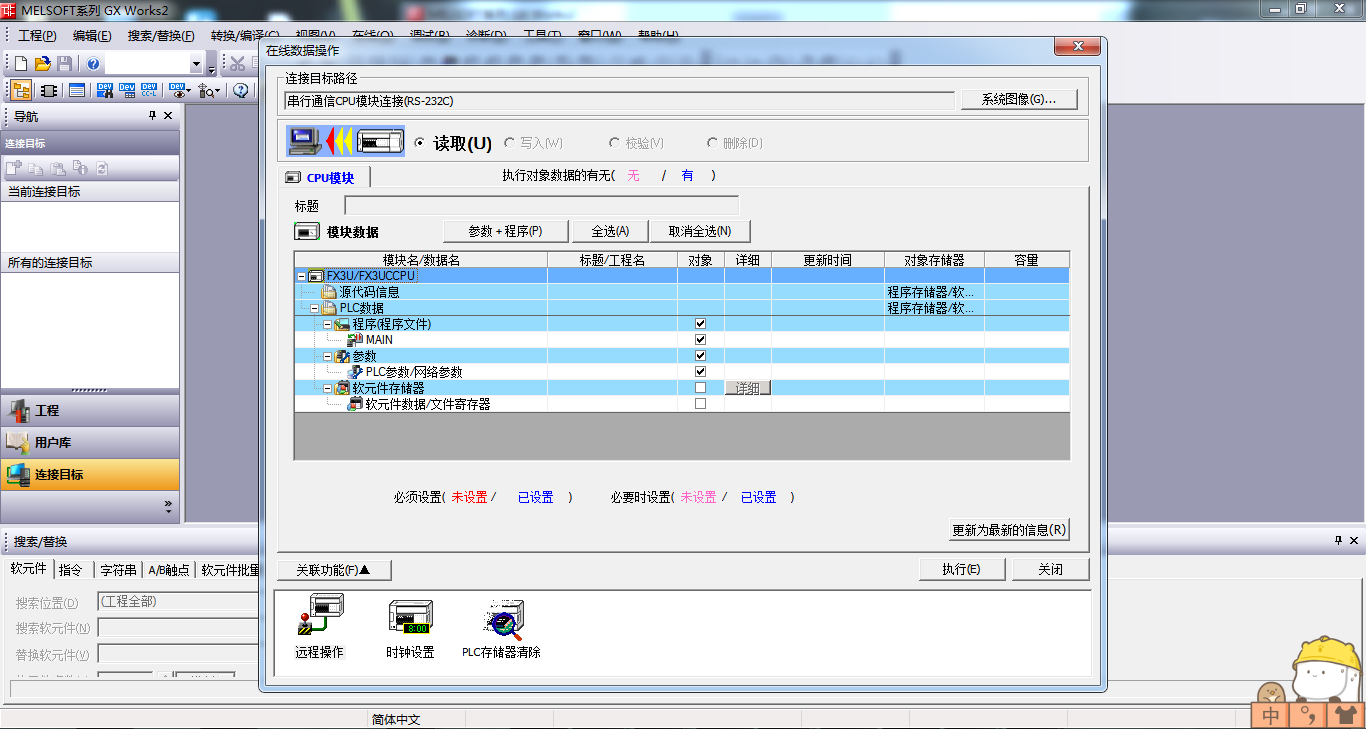Toggle the Navigation window tree icon

[x=21, y=90]
